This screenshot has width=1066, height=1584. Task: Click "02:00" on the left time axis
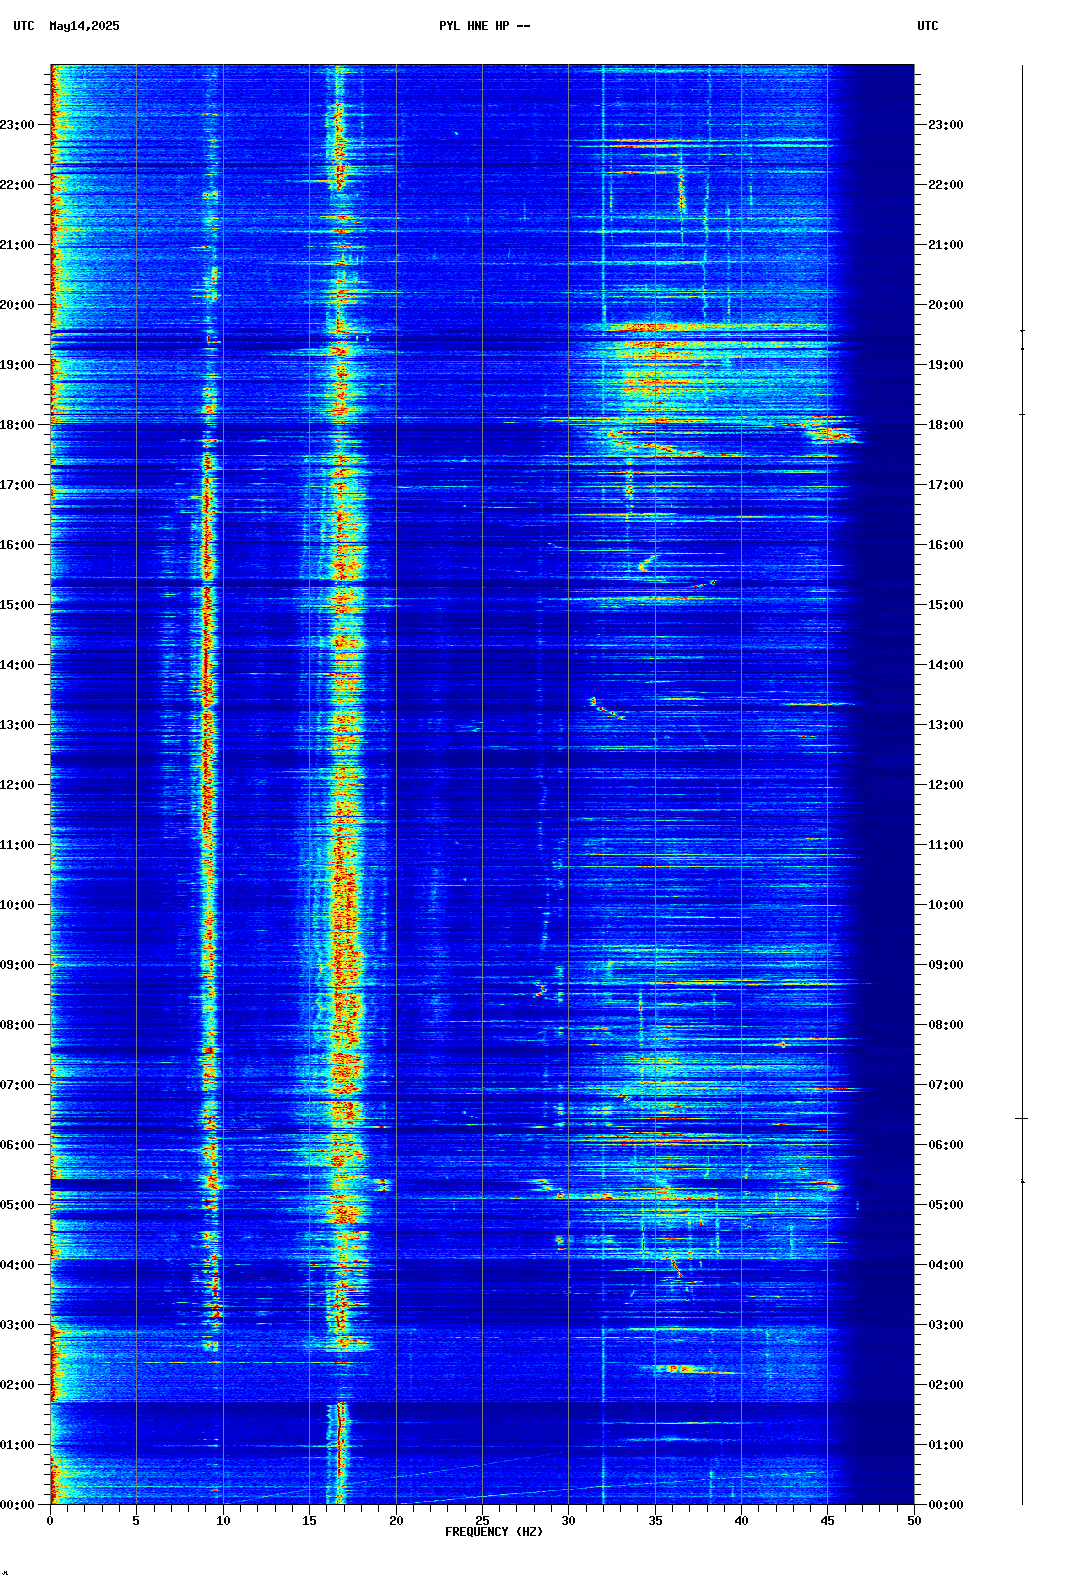point(17,1385)
